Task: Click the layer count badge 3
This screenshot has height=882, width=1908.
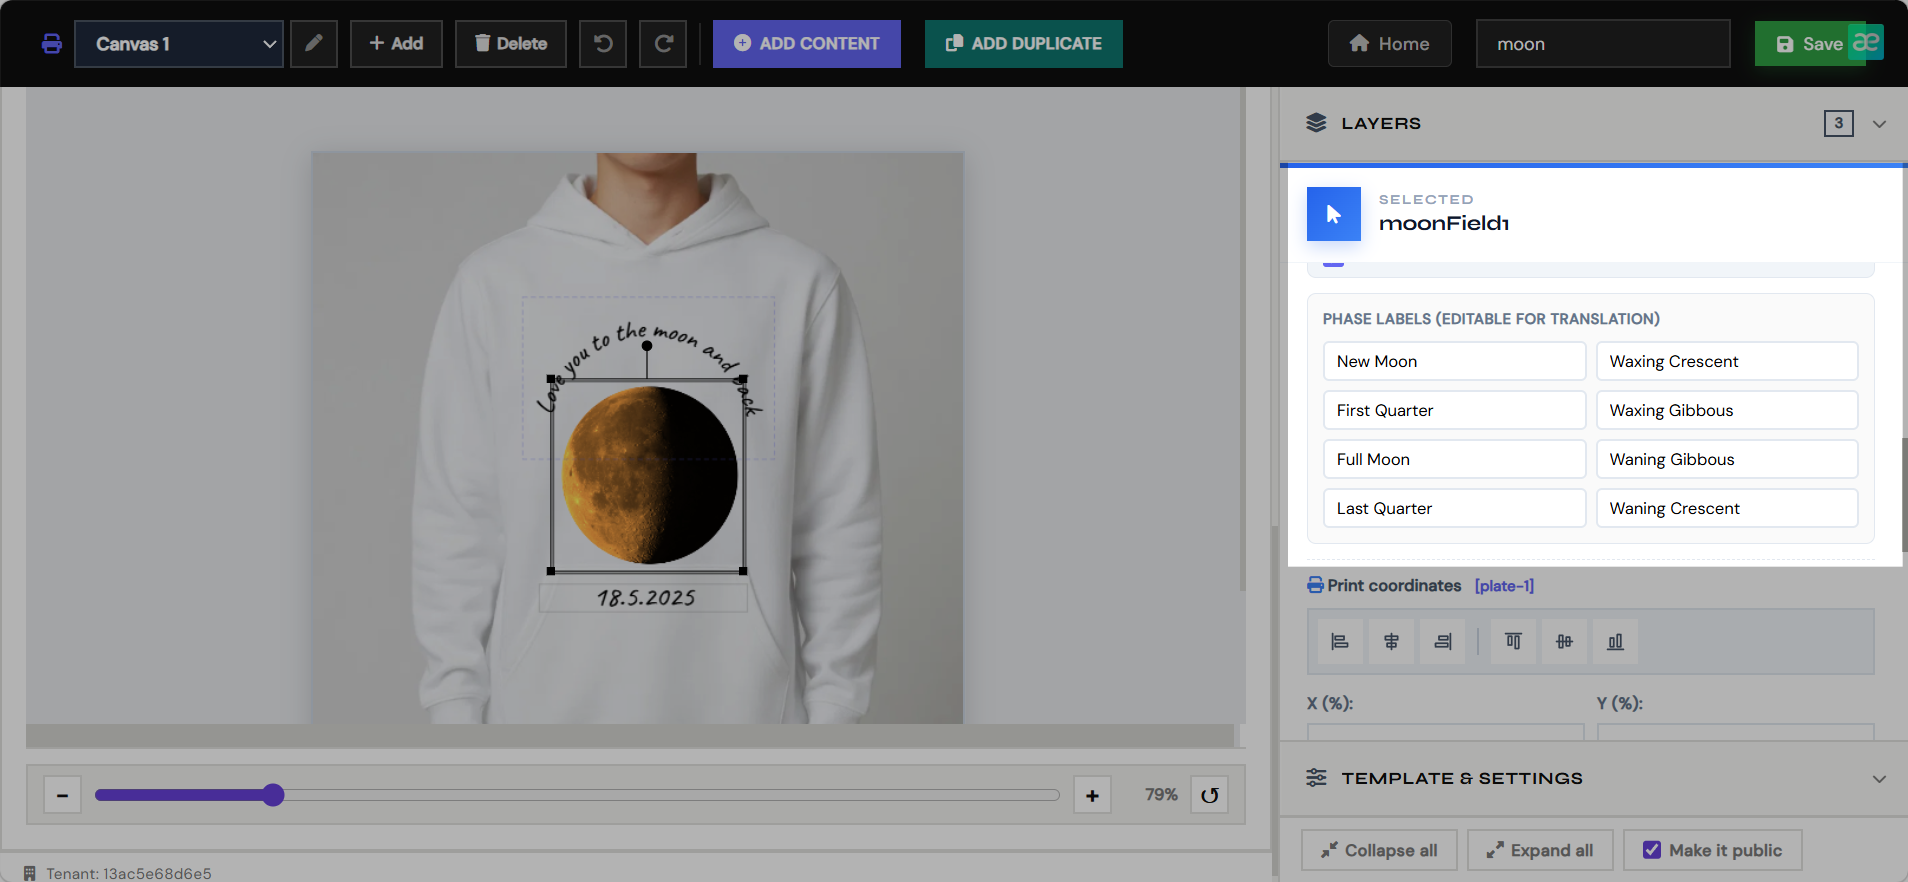Action: coord(1838,123)
